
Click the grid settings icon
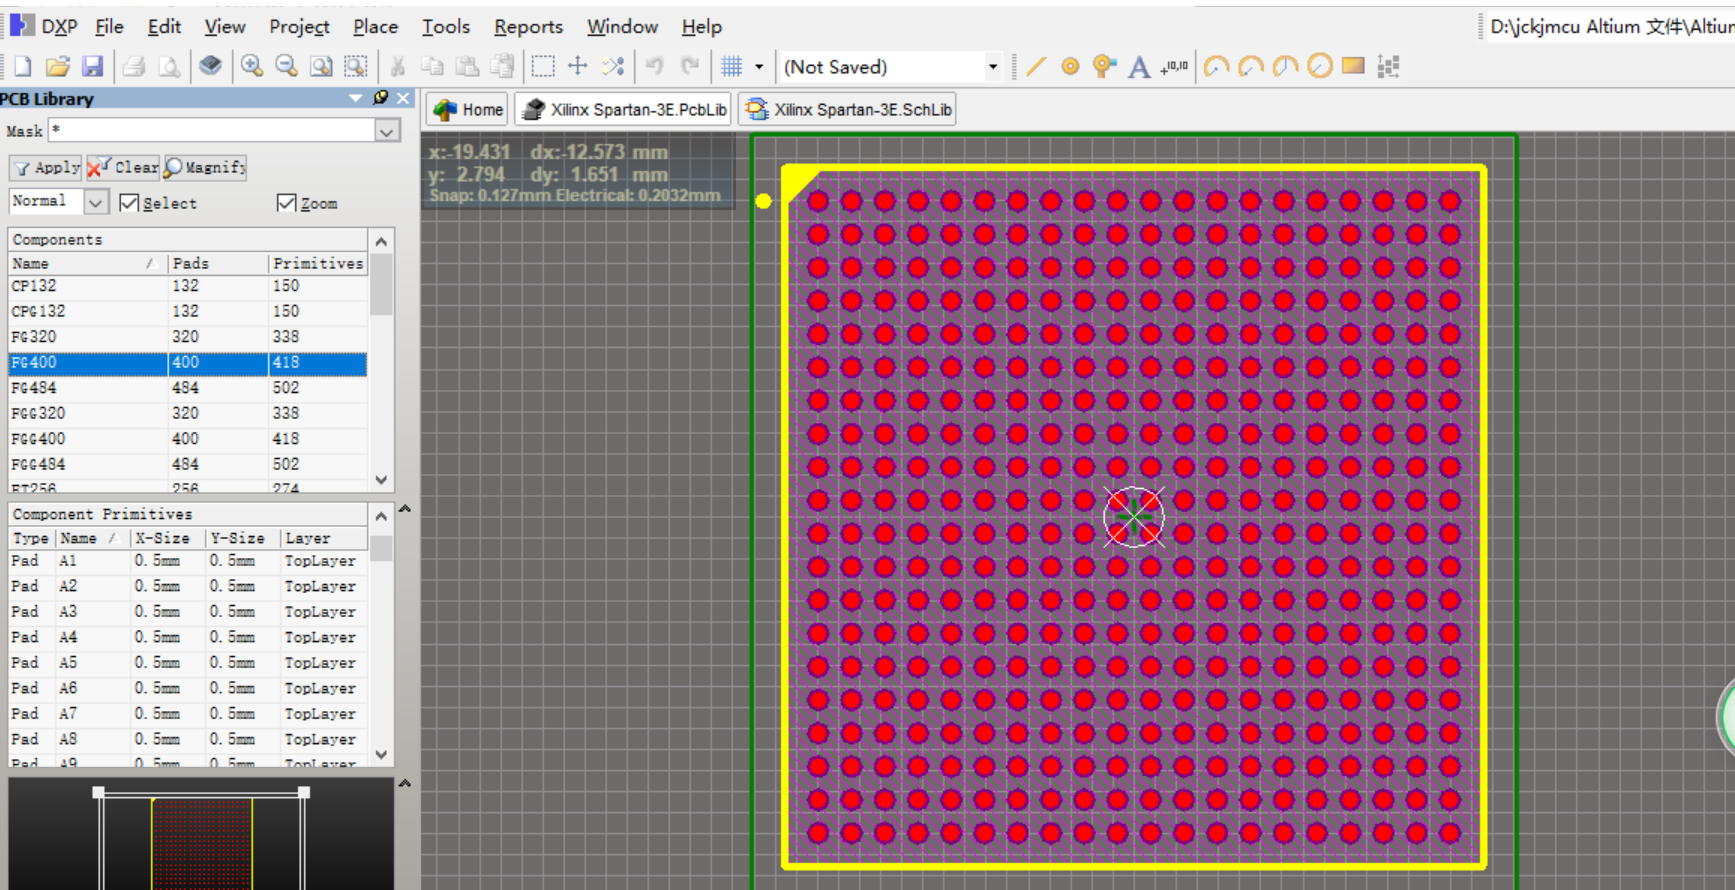pos(732,67)
